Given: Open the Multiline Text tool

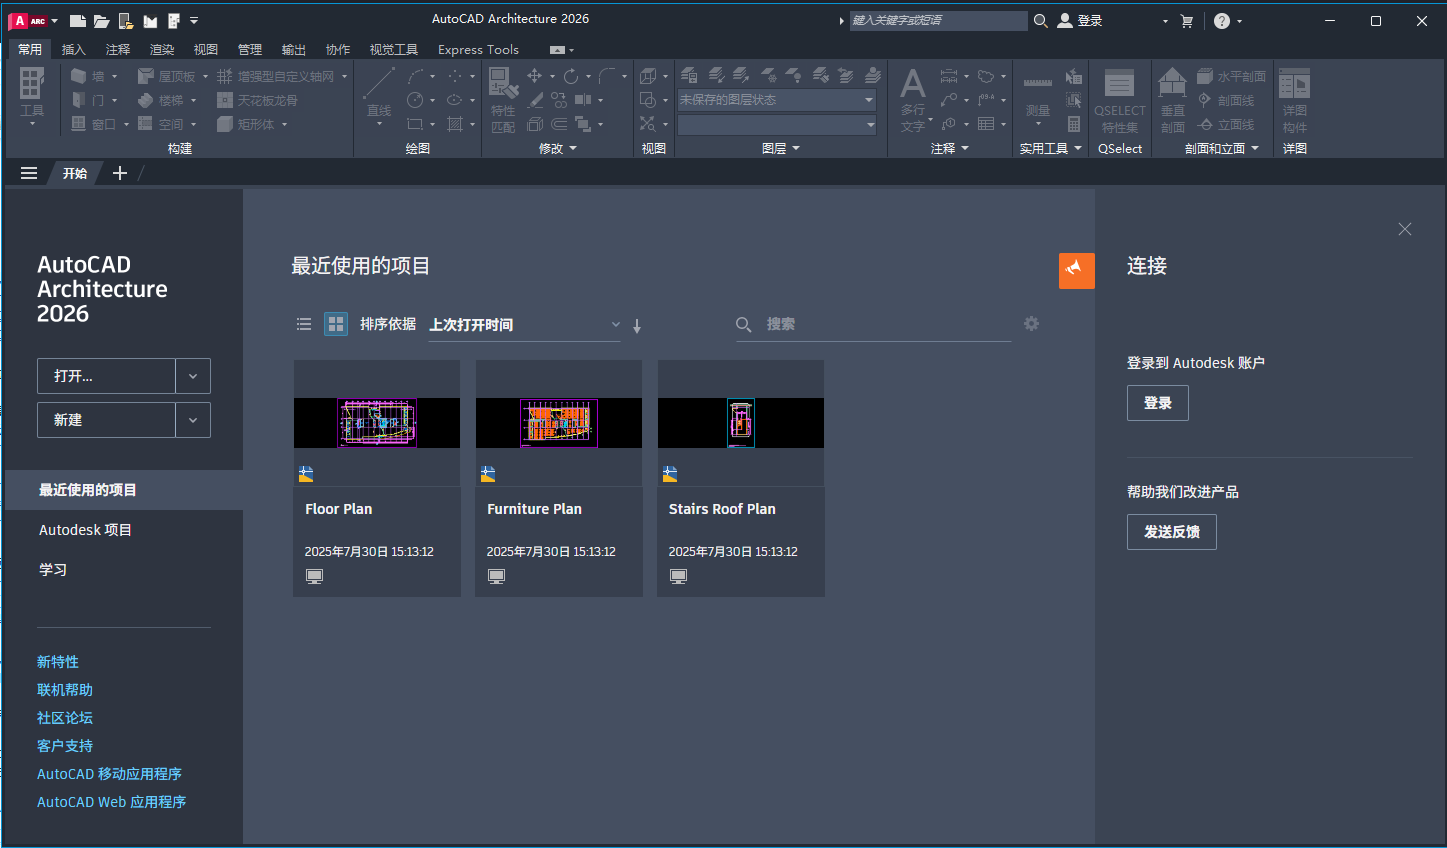Looking at the screenshot, I should coord(913,95).
